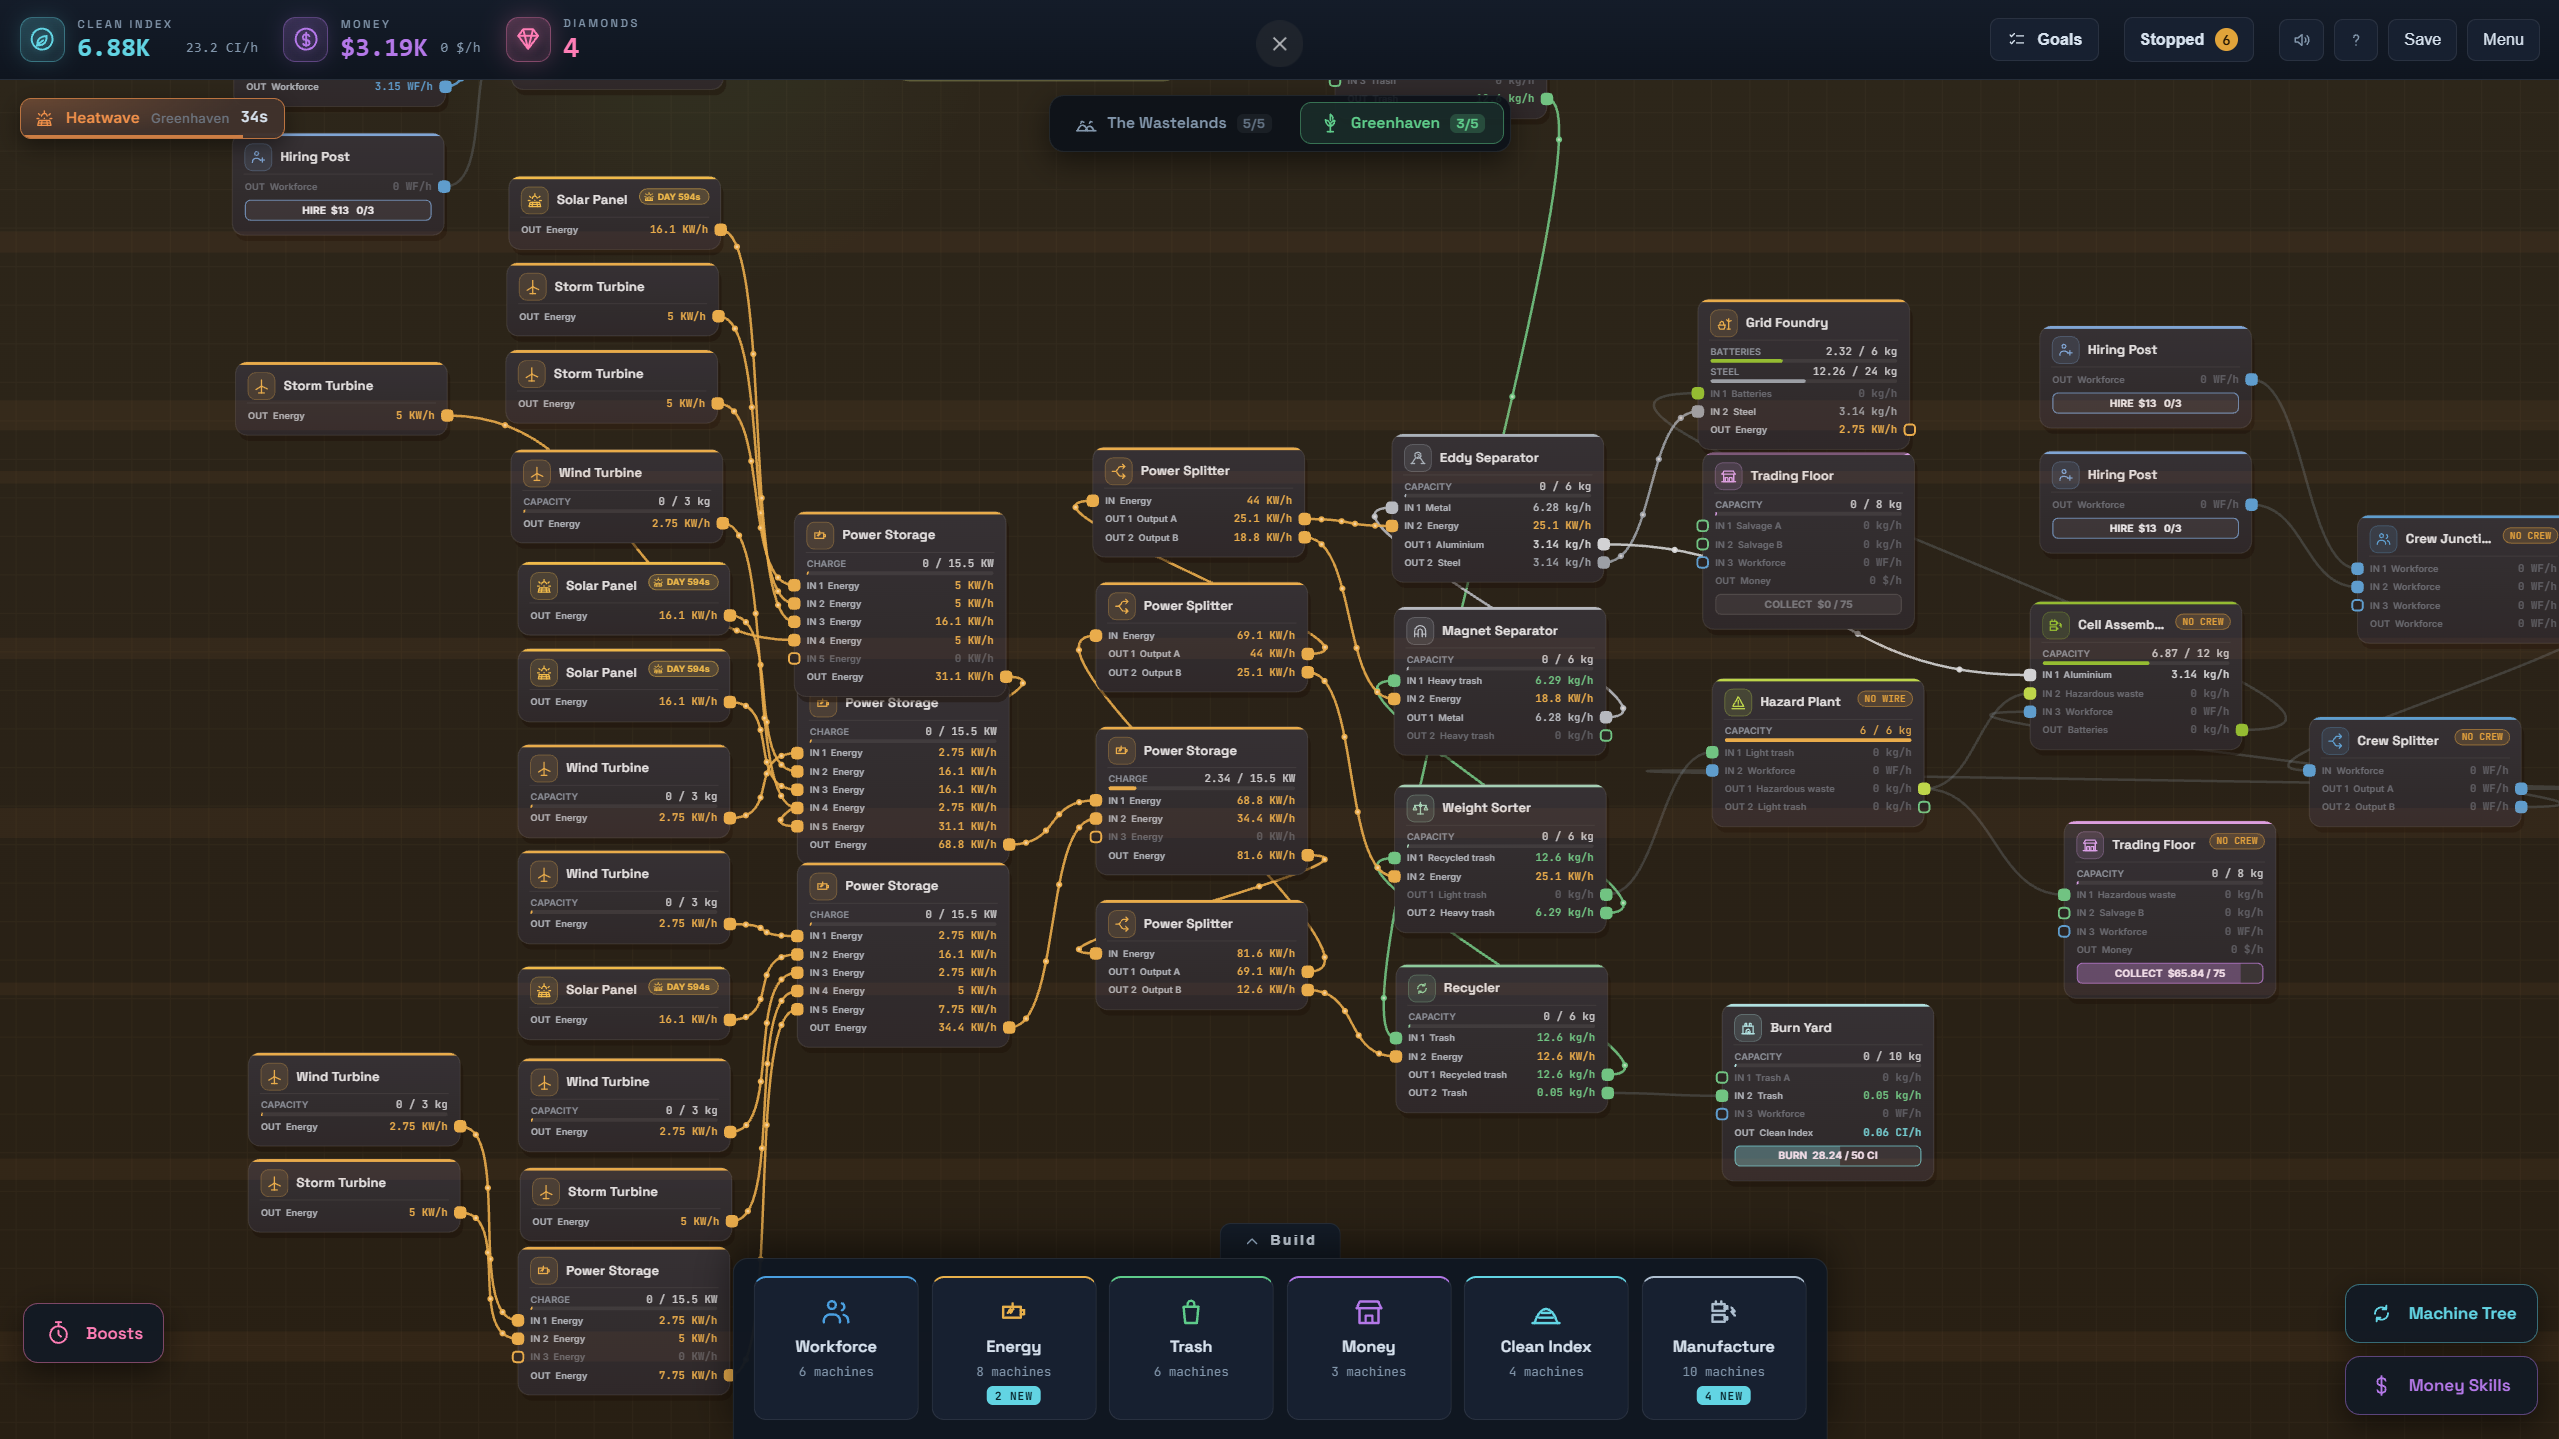Click the Burn Yard node icon
The height and width of the screenshot is (1439, 2559).
pyautogui.click(x=1748, y=1028)
